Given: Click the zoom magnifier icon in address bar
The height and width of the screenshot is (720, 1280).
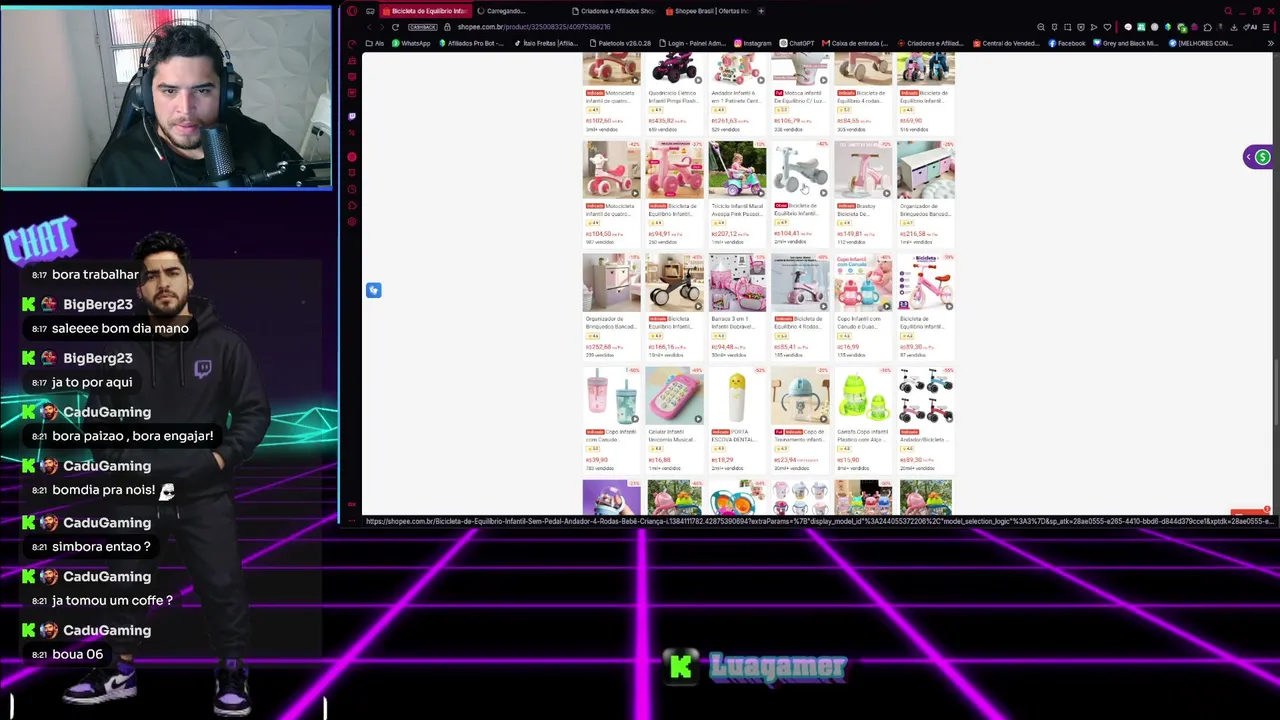Looking at the screenshot, I should click(x=1041, y=27).
